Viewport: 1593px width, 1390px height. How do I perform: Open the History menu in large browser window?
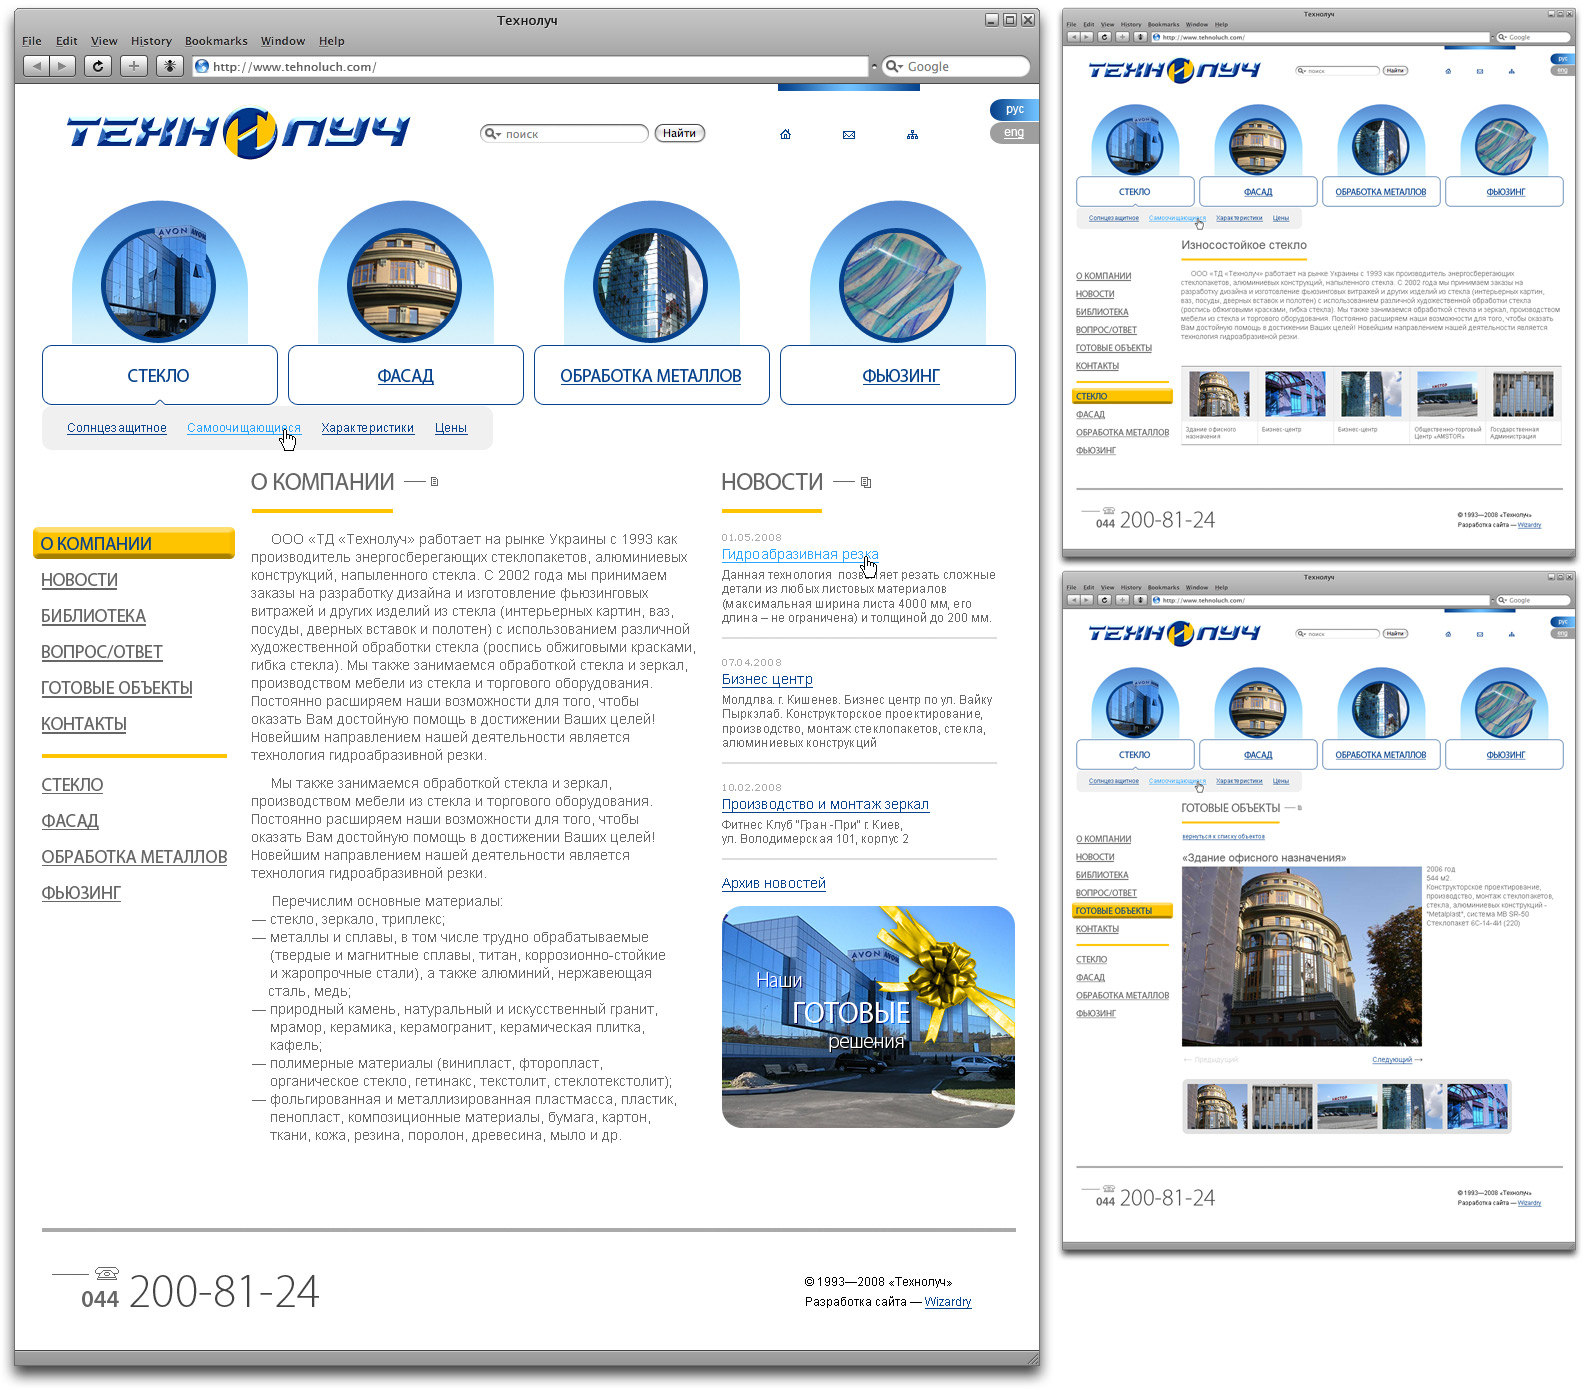coord(151,41)
